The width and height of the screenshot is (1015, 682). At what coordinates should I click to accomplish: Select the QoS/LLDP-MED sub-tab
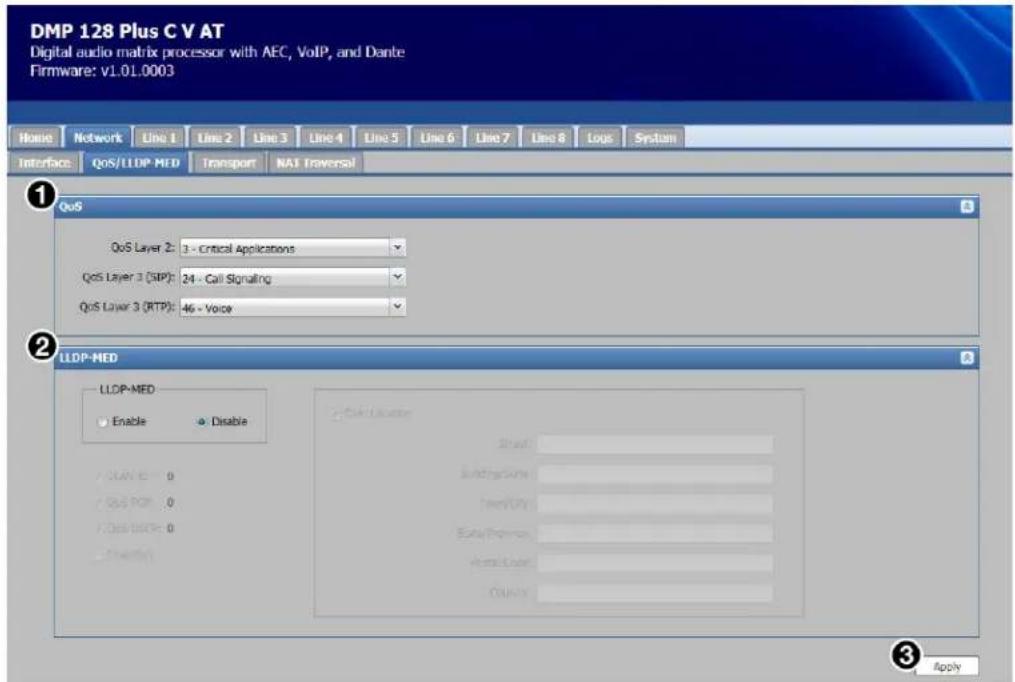(136, 163)
